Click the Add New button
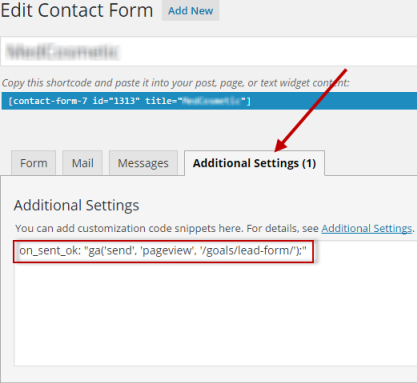 (x=190, y=11)
